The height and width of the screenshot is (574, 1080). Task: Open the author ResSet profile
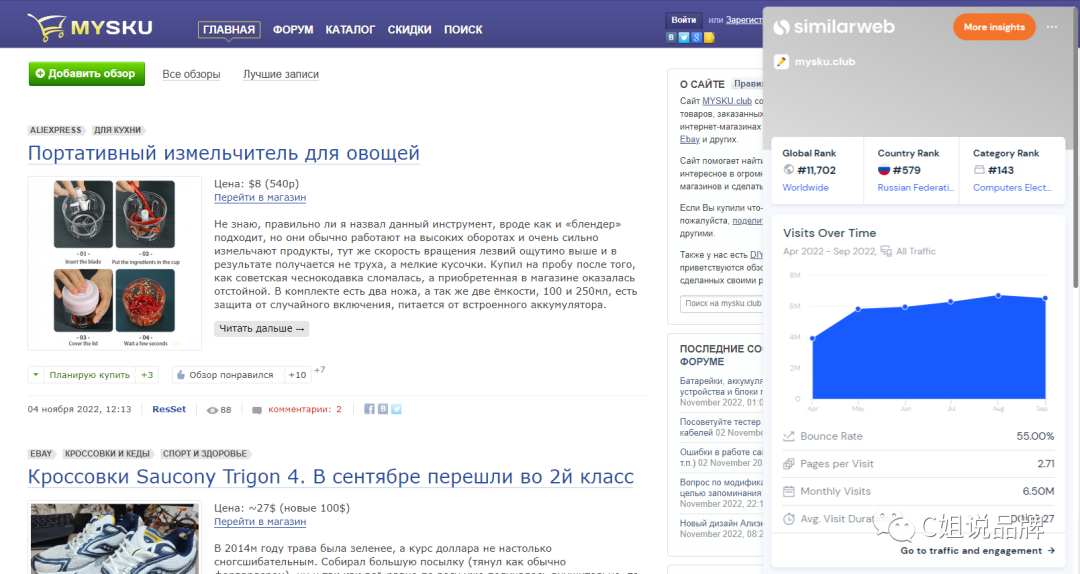169,409
